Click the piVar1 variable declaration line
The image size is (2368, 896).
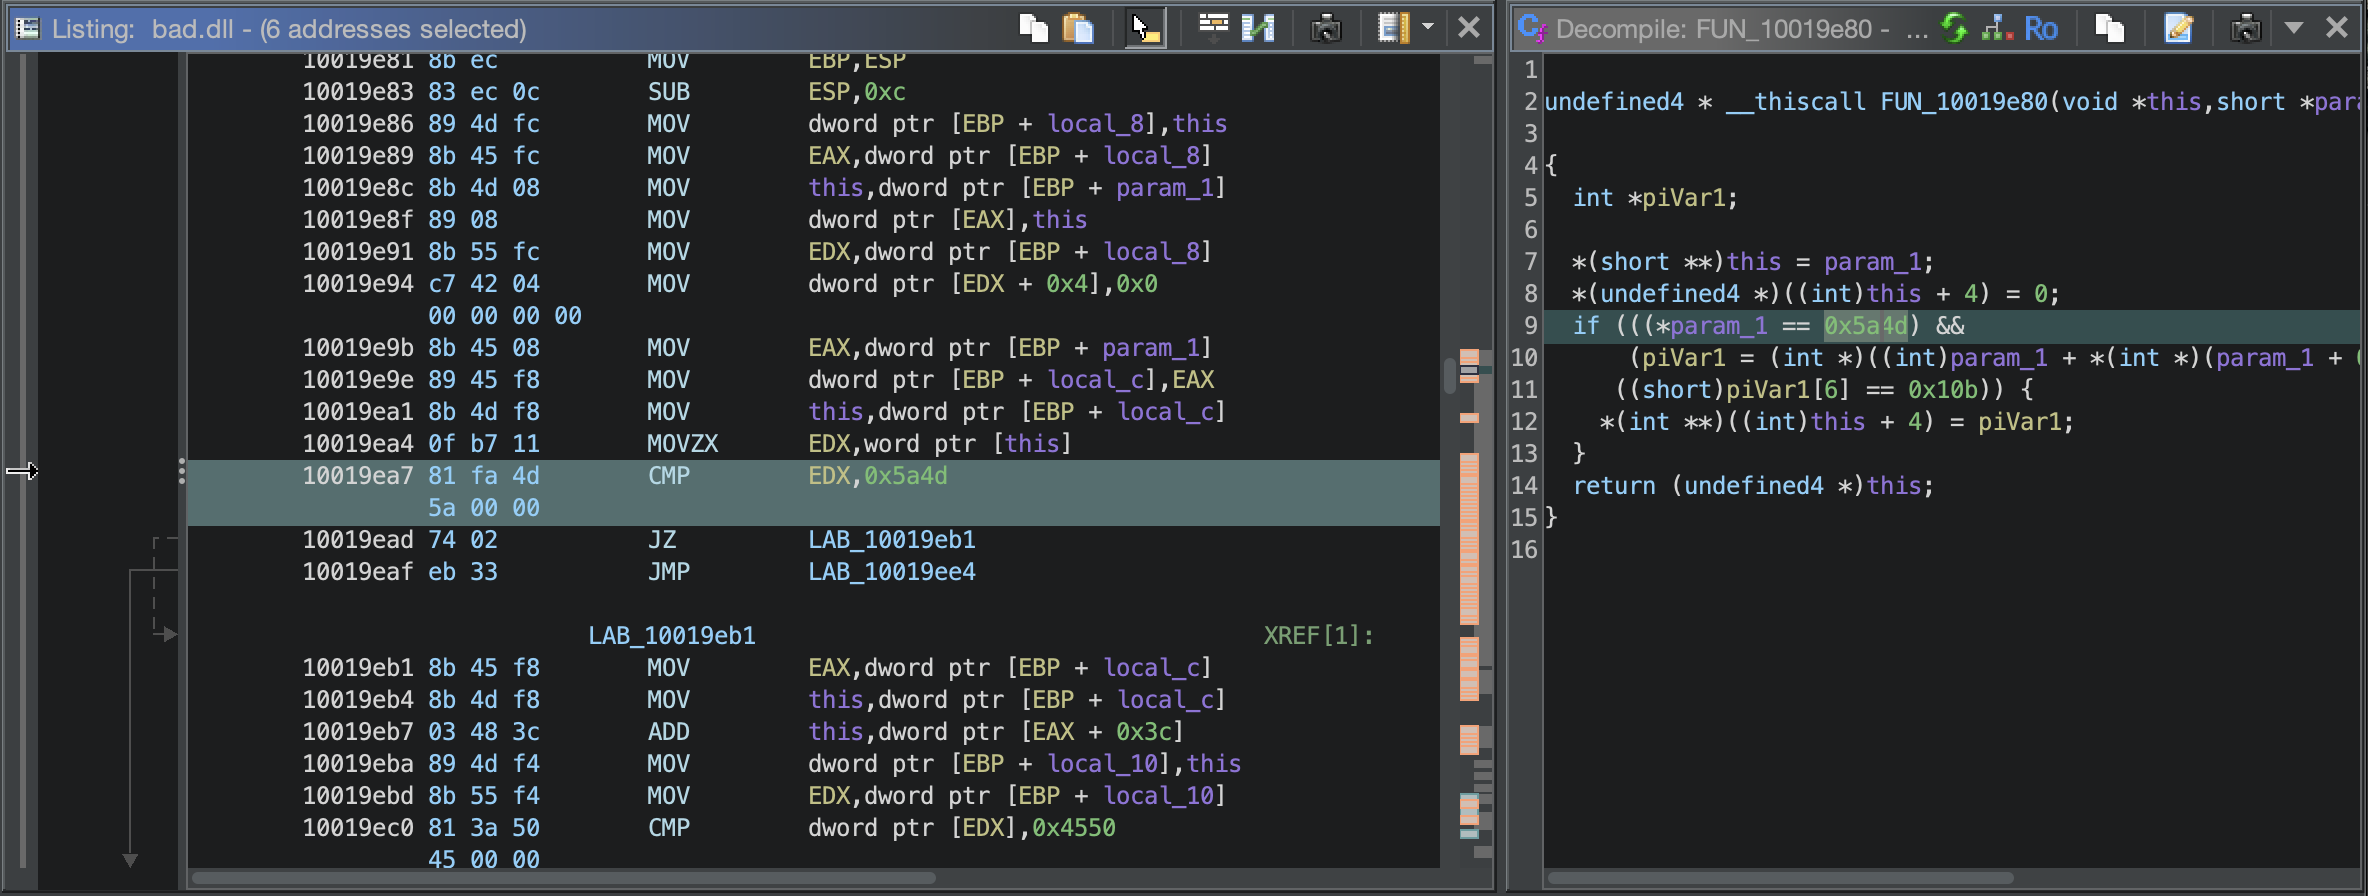pos(1655,198)
